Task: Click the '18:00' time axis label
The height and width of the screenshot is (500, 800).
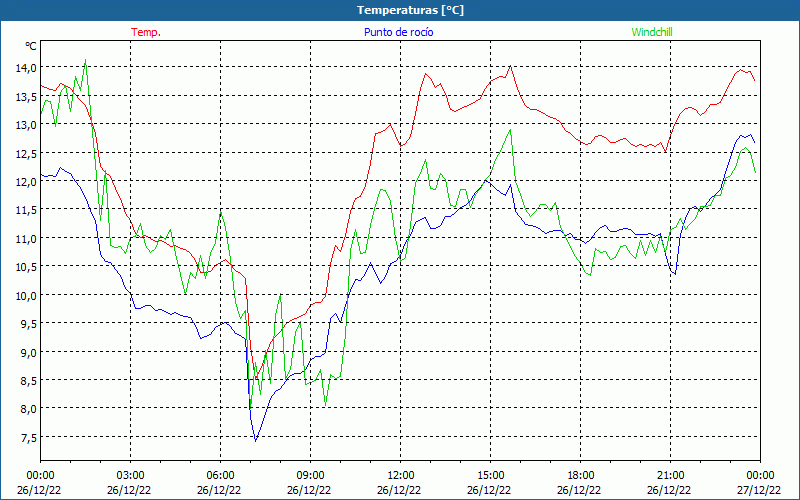Action: coord(581,476)
